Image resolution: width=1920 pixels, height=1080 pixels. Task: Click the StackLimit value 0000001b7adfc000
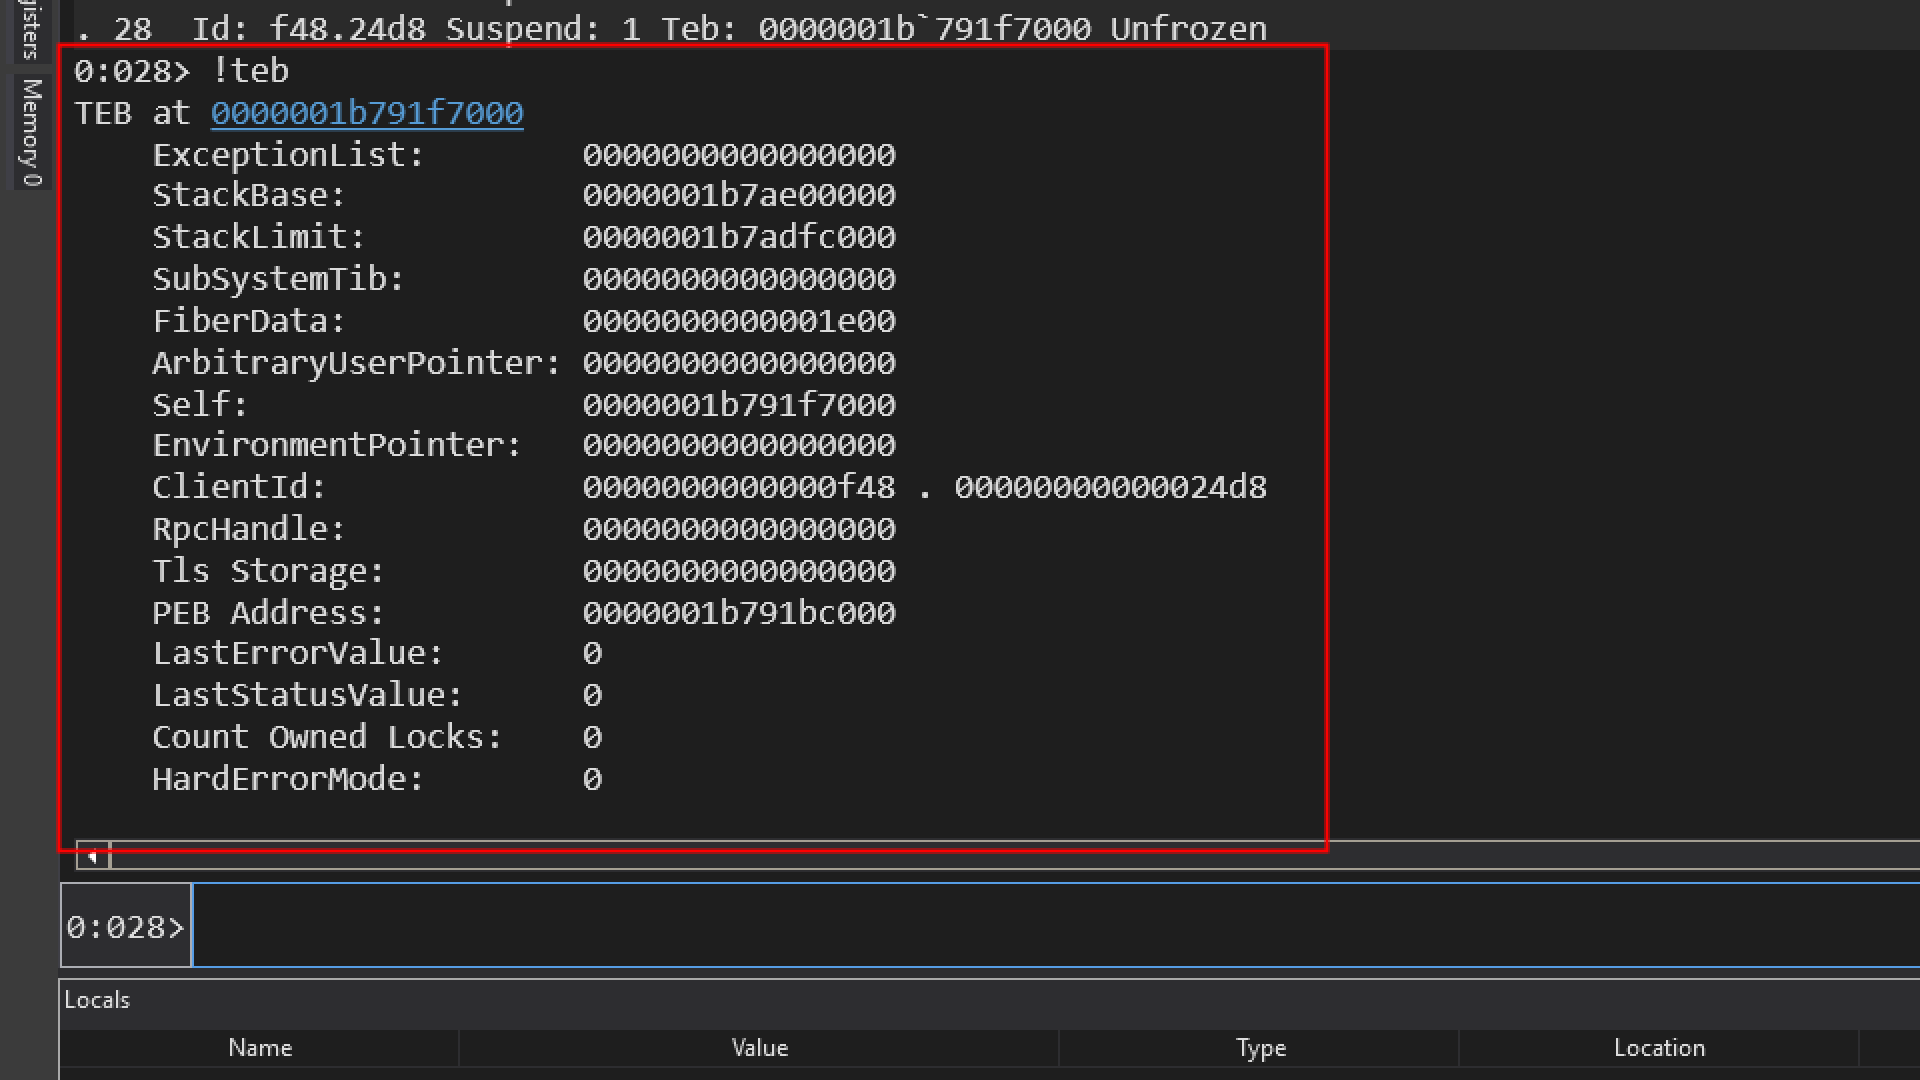[x=739, y=237]
